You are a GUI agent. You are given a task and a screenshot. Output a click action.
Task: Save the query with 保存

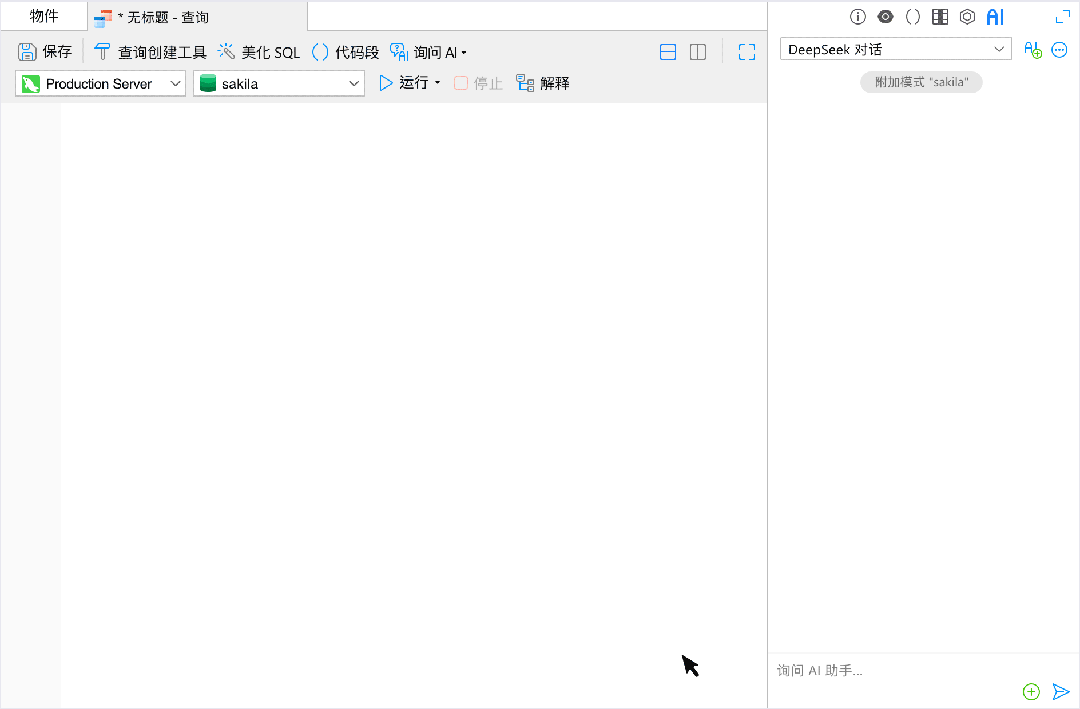45,52
